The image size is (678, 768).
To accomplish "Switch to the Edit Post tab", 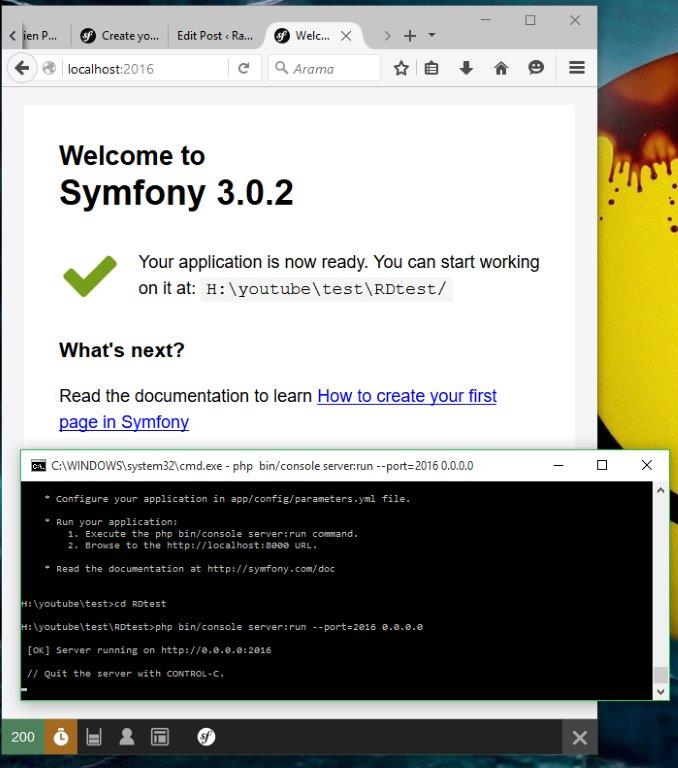I will click(x=215, y=36).
